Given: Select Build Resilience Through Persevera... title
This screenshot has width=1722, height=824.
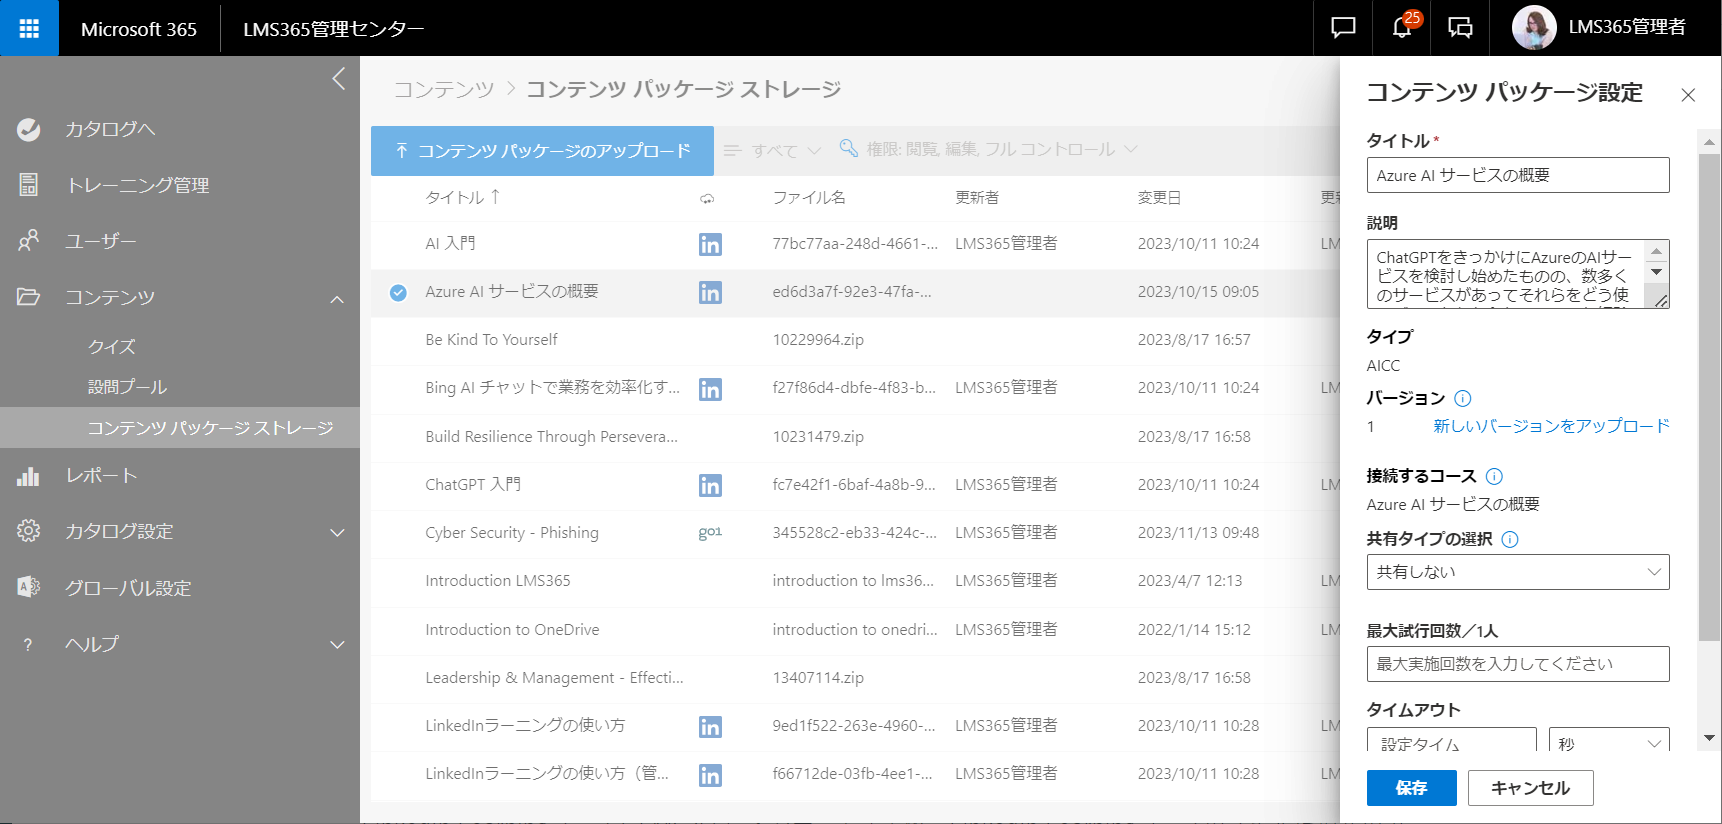Looking at the screenshot, I should (551, 436).
